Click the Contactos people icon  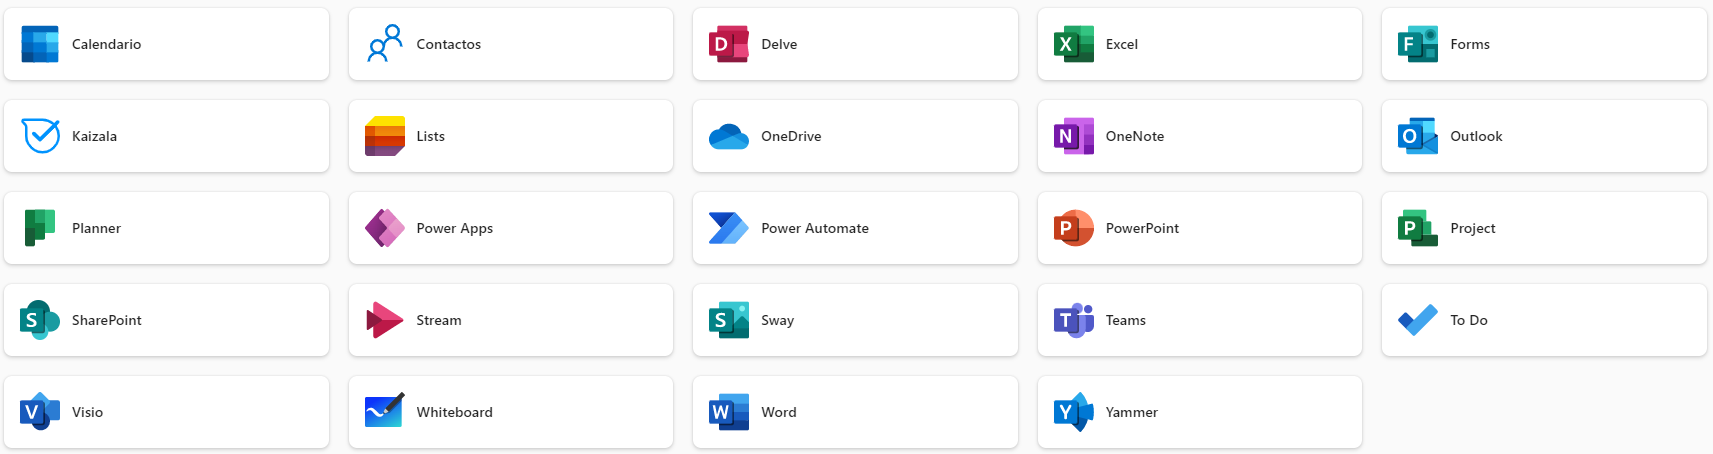[x=385, y=44]
